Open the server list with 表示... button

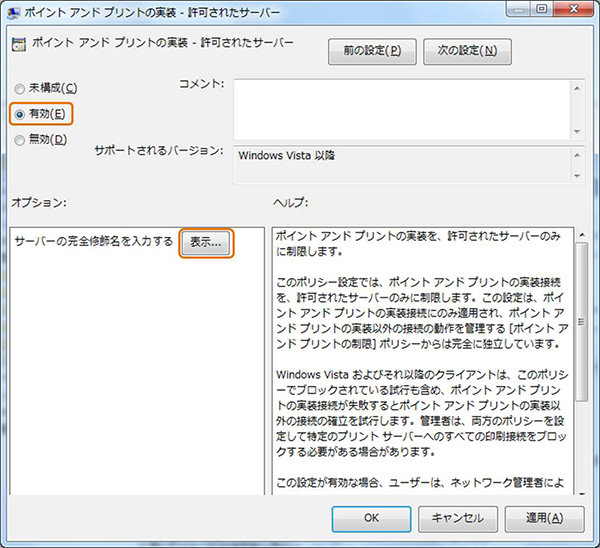[206, 242]
